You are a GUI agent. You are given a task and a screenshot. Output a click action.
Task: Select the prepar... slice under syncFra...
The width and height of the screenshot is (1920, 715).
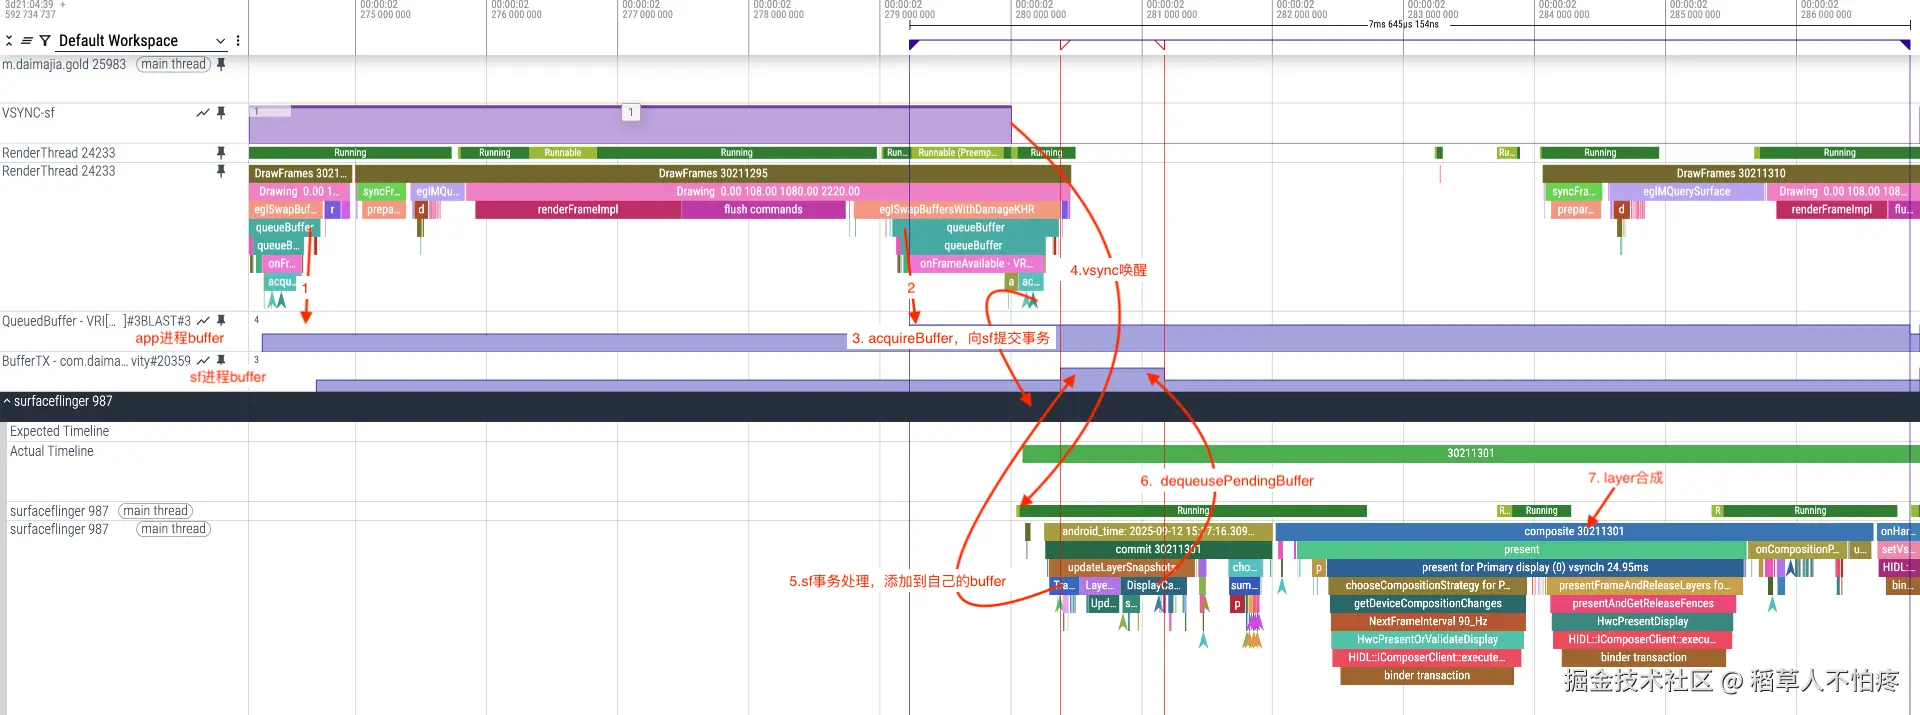[x=1574, y=210]
